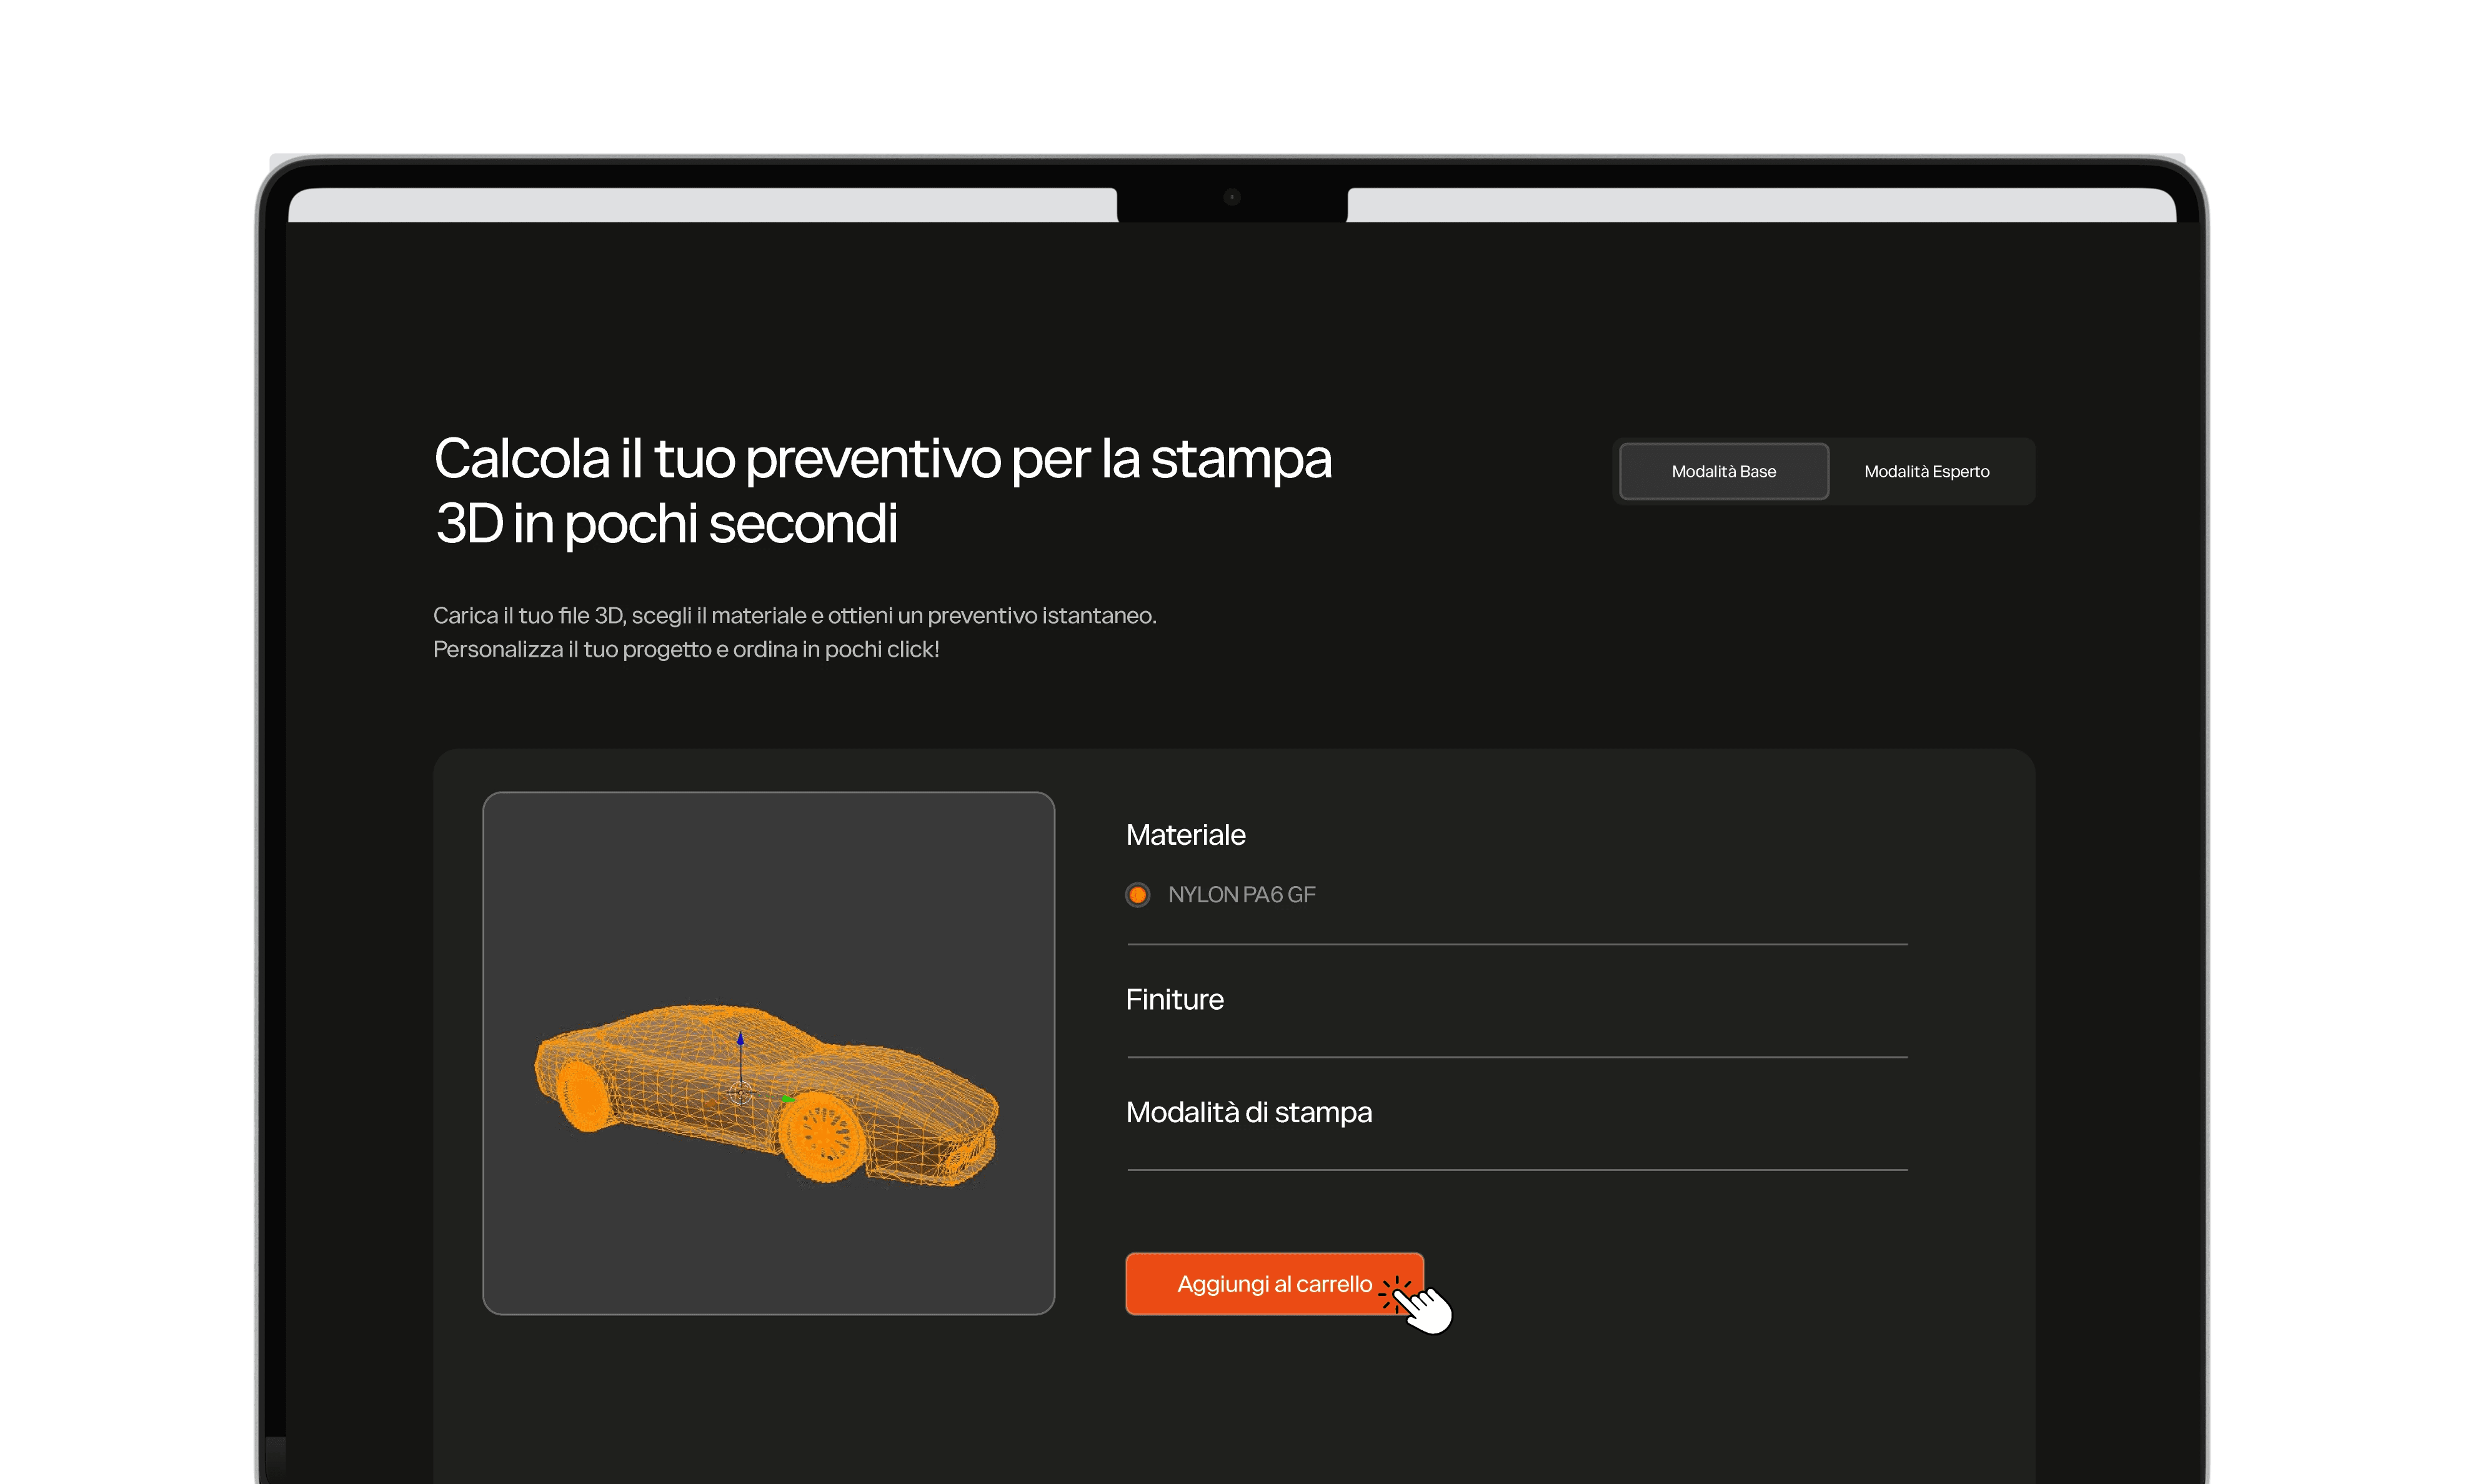Click the 3D car model preview
The image size is (2465, 1484).
[x=768, y=1053]
